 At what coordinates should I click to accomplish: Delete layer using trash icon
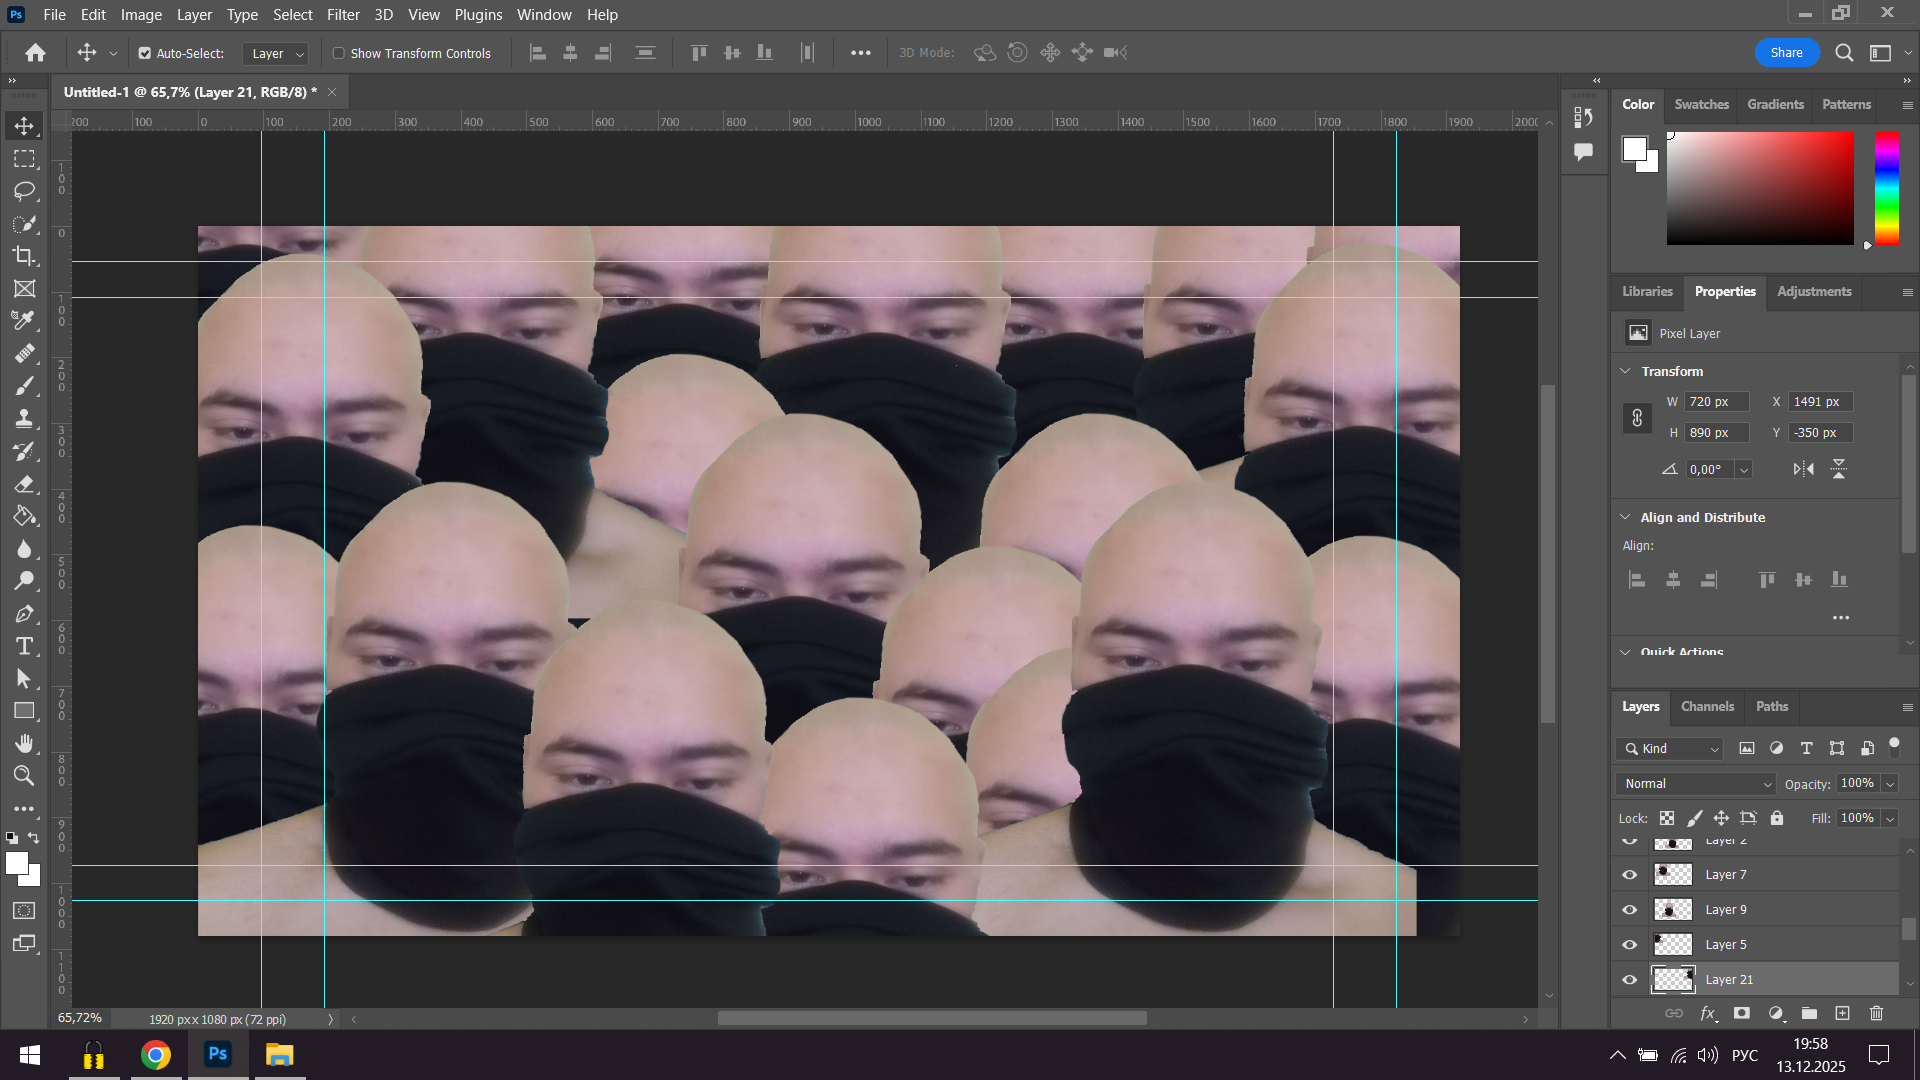[x=1876, y=1013]
